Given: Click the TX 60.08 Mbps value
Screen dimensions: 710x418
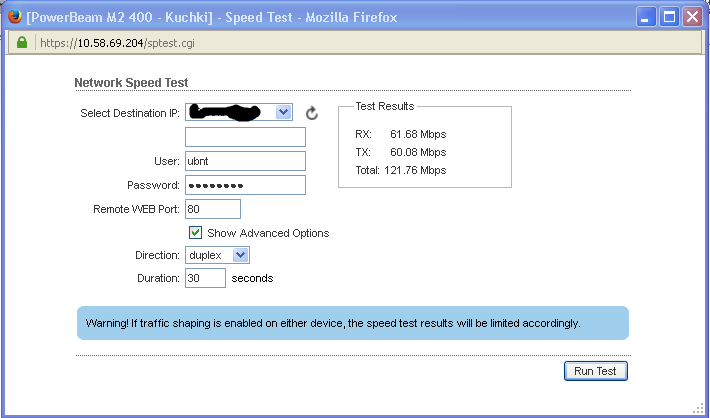Looking at the screenshot, I should tap(418, 152).
